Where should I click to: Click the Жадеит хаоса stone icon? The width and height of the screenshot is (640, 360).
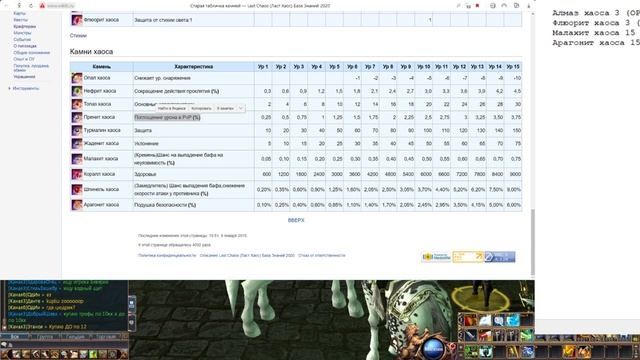click(77, 143)
